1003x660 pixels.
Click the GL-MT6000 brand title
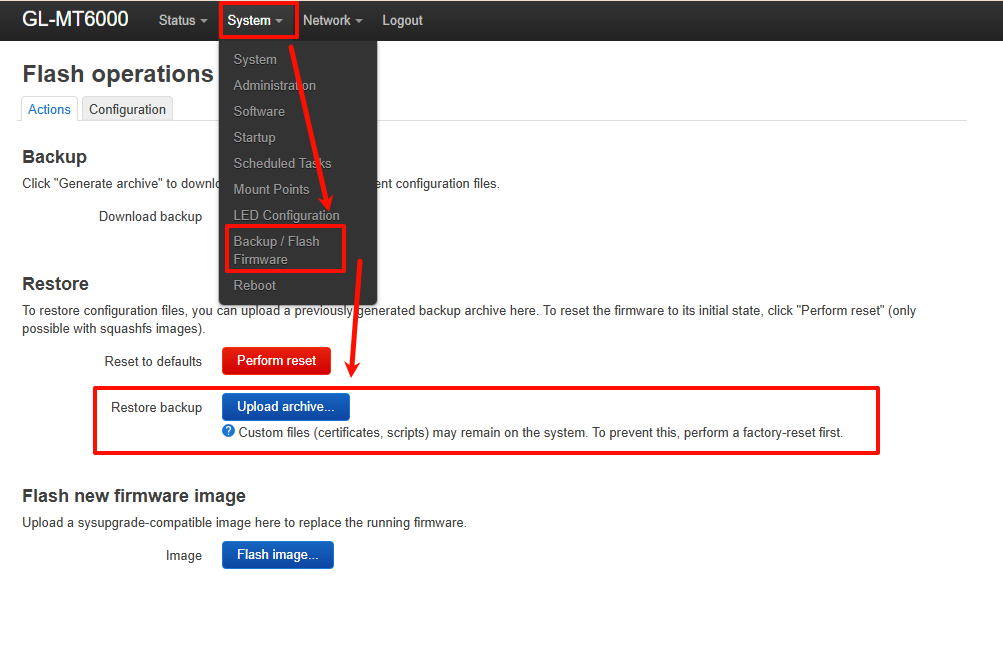point(75,20)
